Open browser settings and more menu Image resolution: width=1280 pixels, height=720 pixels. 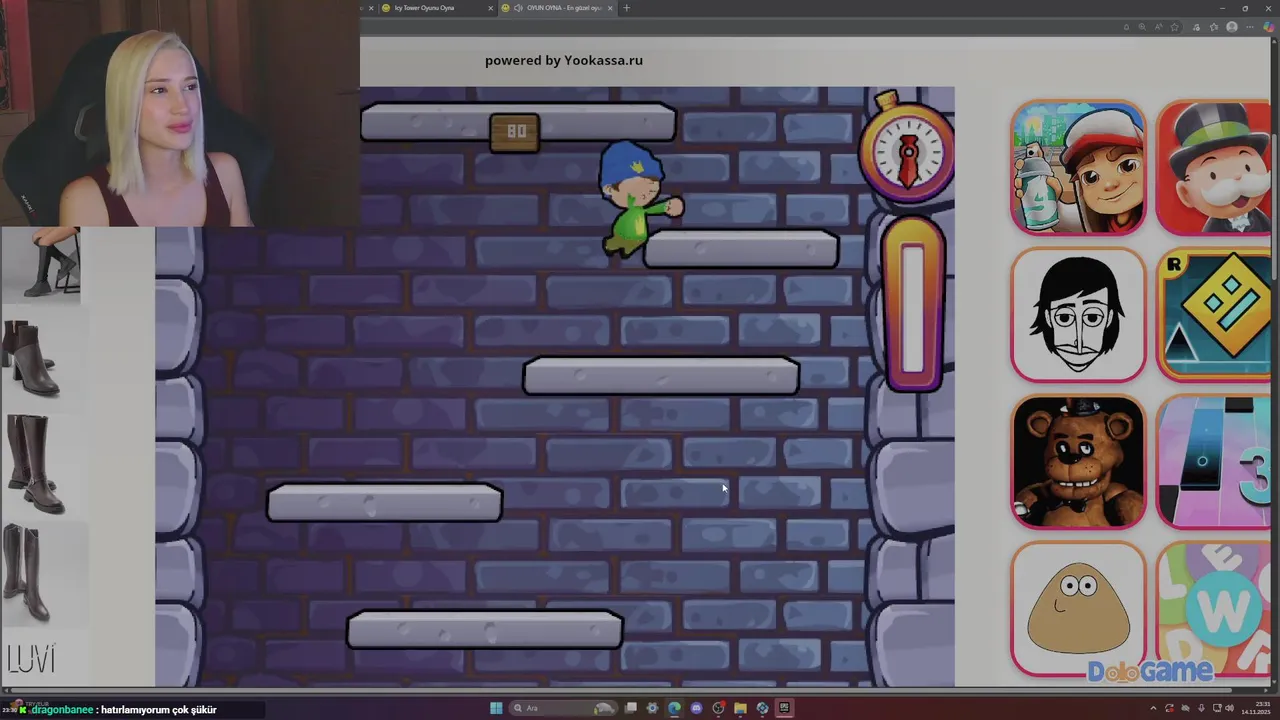(1250, 27)
